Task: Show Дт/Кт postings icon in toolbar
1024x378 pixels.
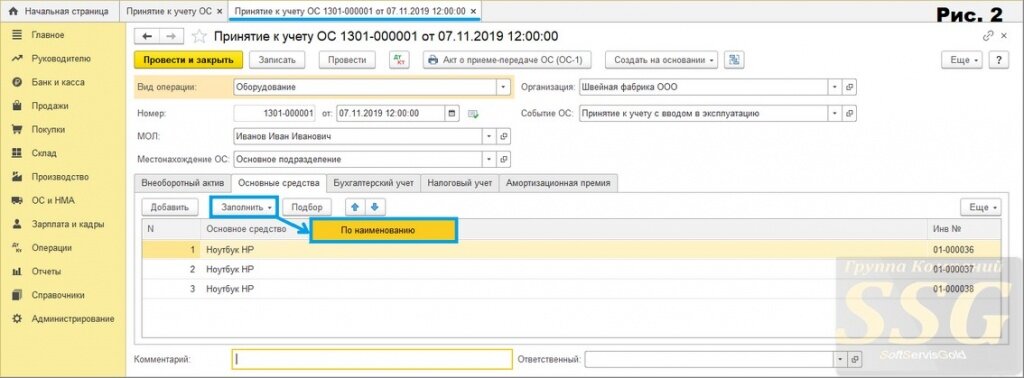Action: 399,59
